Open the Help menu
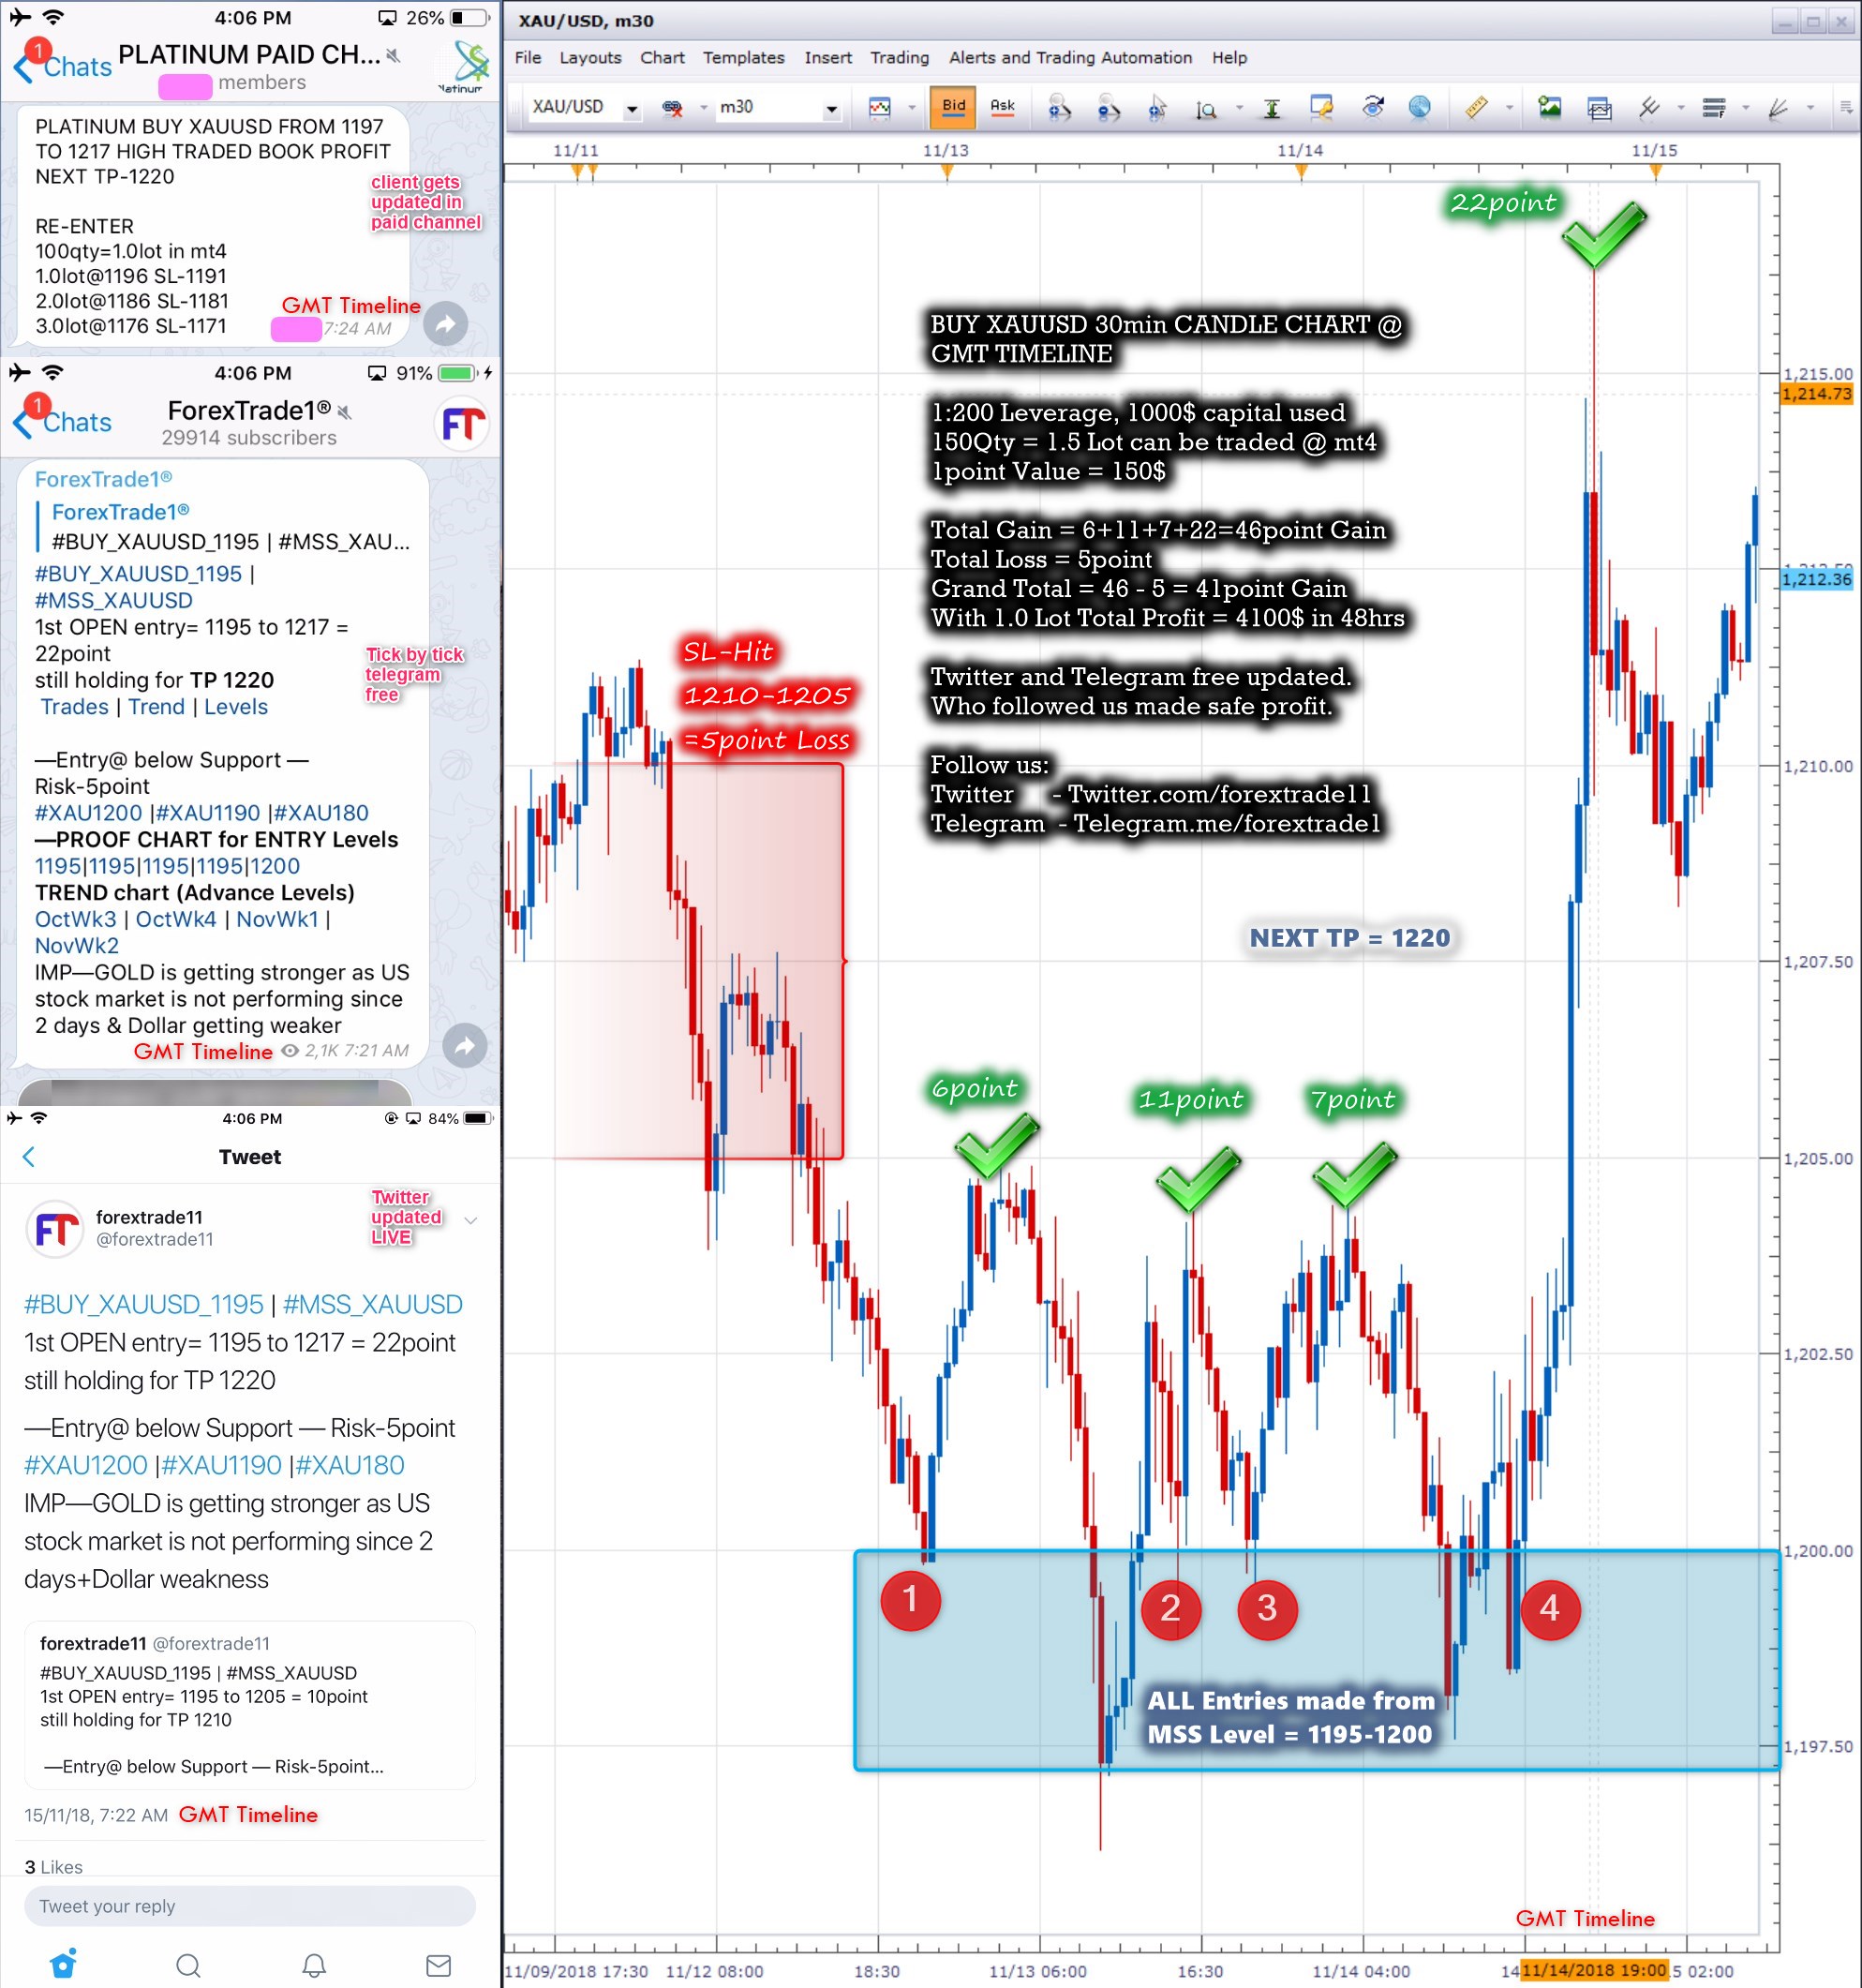The height and width of the screenshot is (1988, 1862). click(x=1229, y=58)
